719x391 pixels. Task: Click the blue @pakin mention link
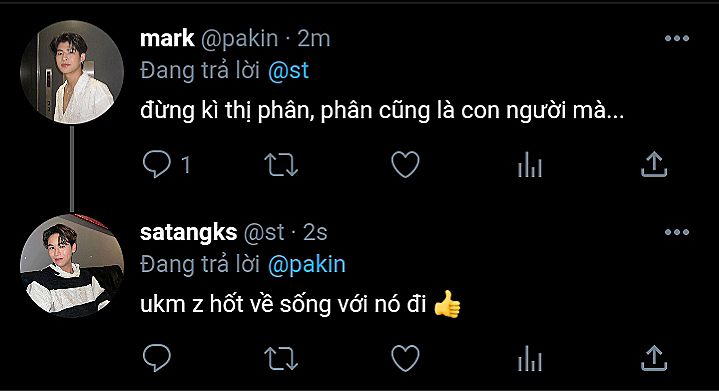[307, 265]
